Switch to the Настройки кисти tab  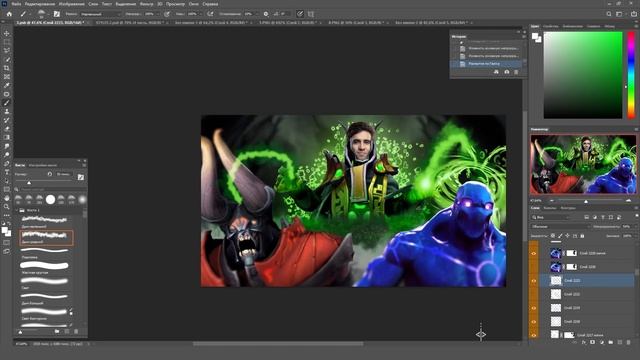[43, 165]
